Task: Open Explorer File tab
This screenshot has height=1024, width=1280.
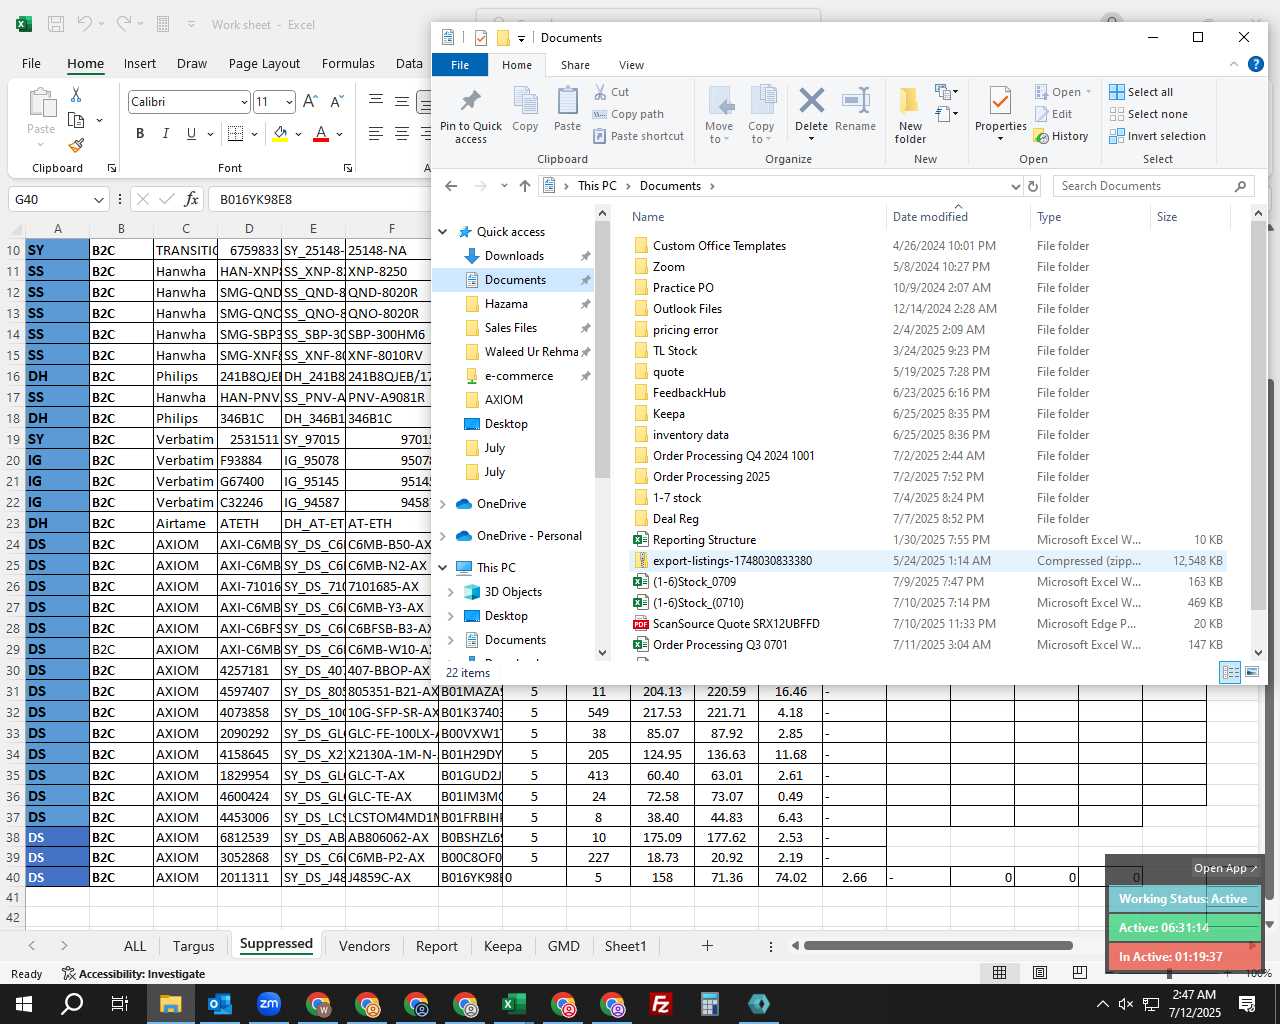Action: pos(460,65)
